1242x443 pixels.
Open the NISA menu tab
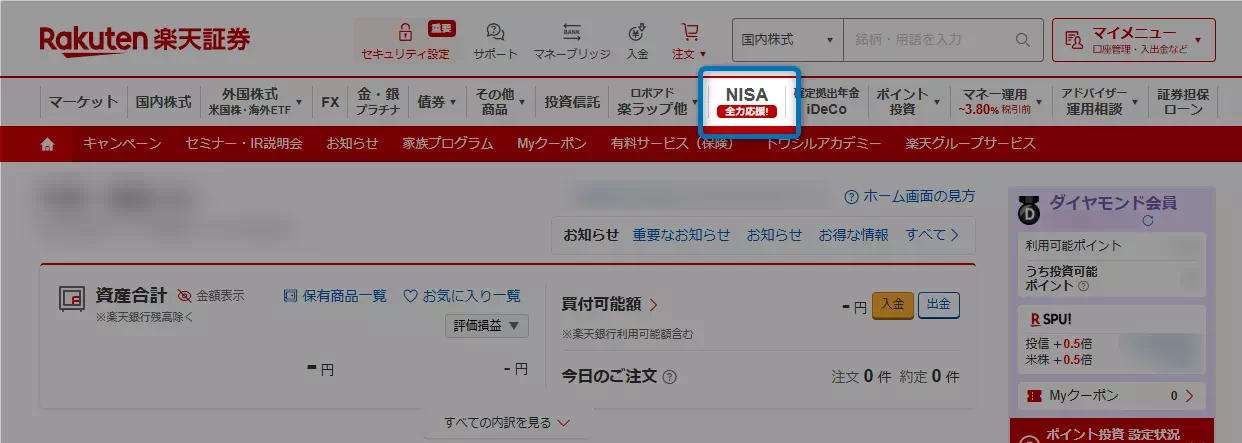pos(747,101)
